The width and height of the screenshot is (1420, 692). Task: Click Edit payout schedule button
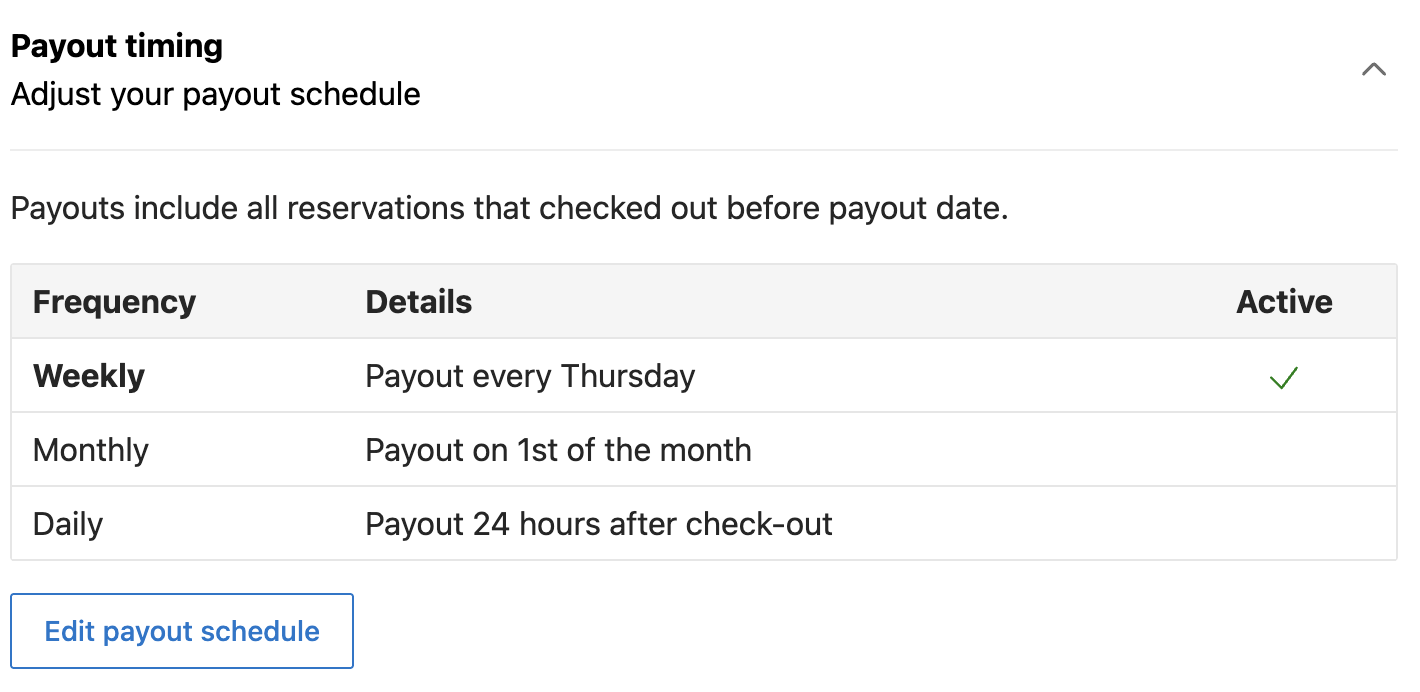pyautogui.click(x=182, y=631)
